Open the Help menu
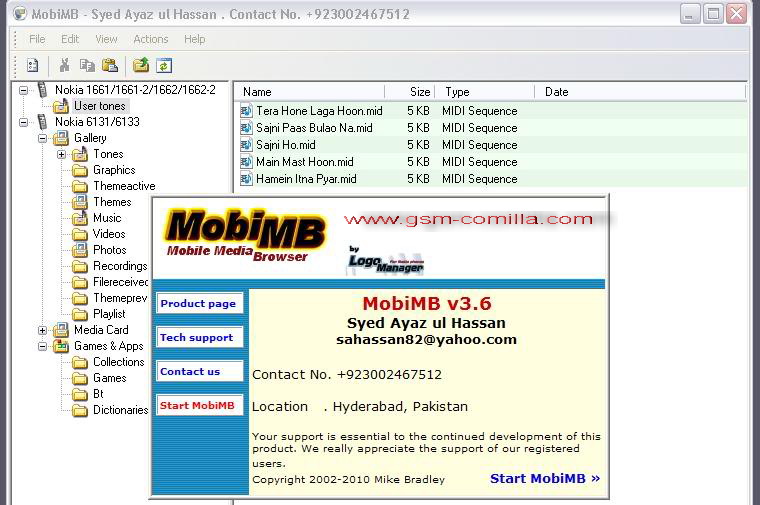The width and height of the screenshot is (760, 505). coord(194,39)
